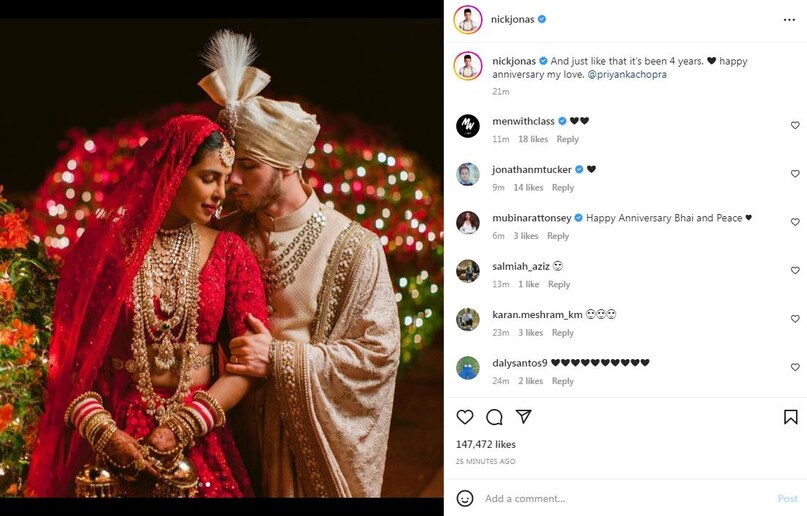
Task: Open the emoji picker in comment field
Action: click(465, 498)
